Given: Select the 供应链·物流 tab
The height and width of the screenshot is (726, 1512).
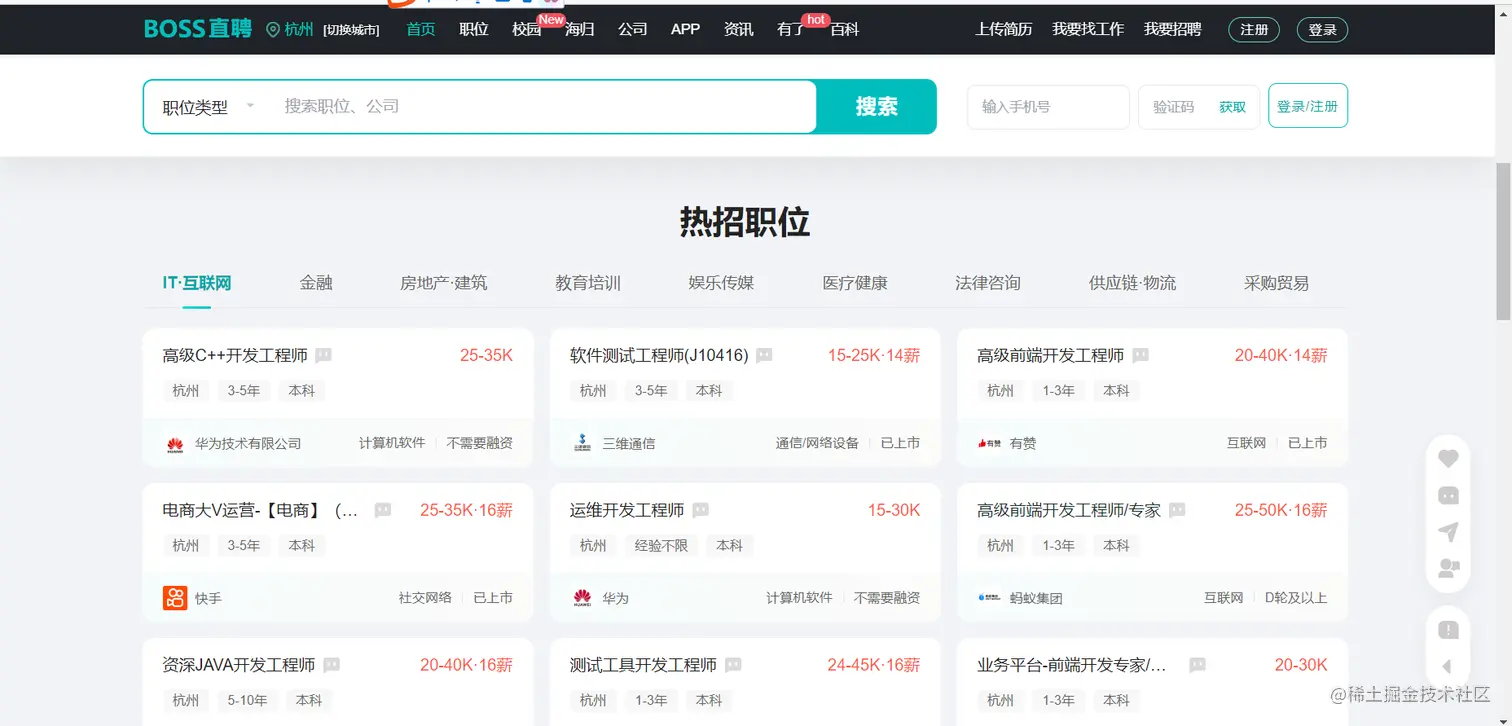Looking at the screenshot, I should click(x=1133, y=283).
